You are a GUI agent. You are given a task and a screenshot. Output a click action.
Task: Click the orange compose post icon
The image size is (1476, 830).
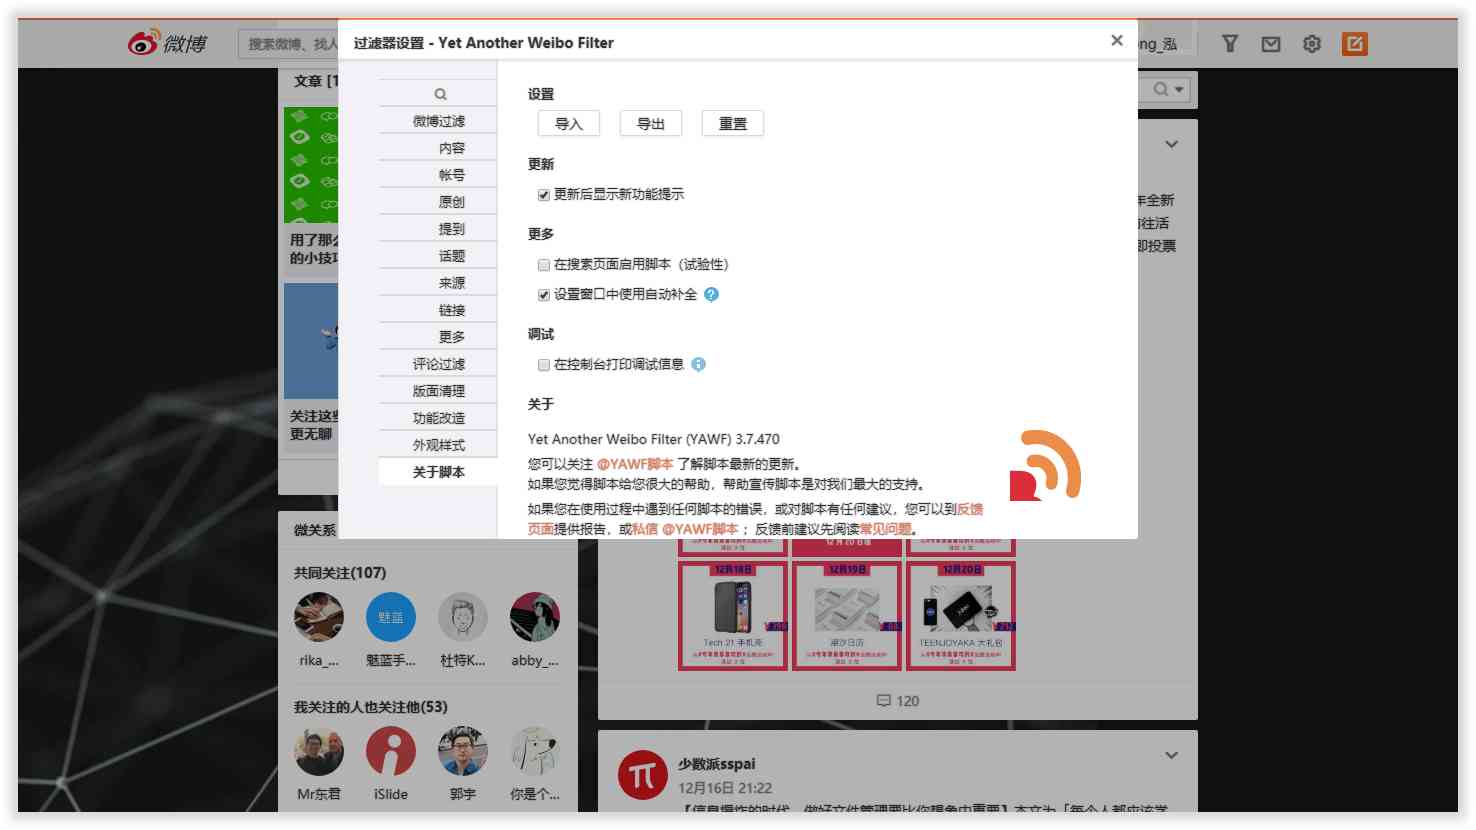click(1355, 44)
